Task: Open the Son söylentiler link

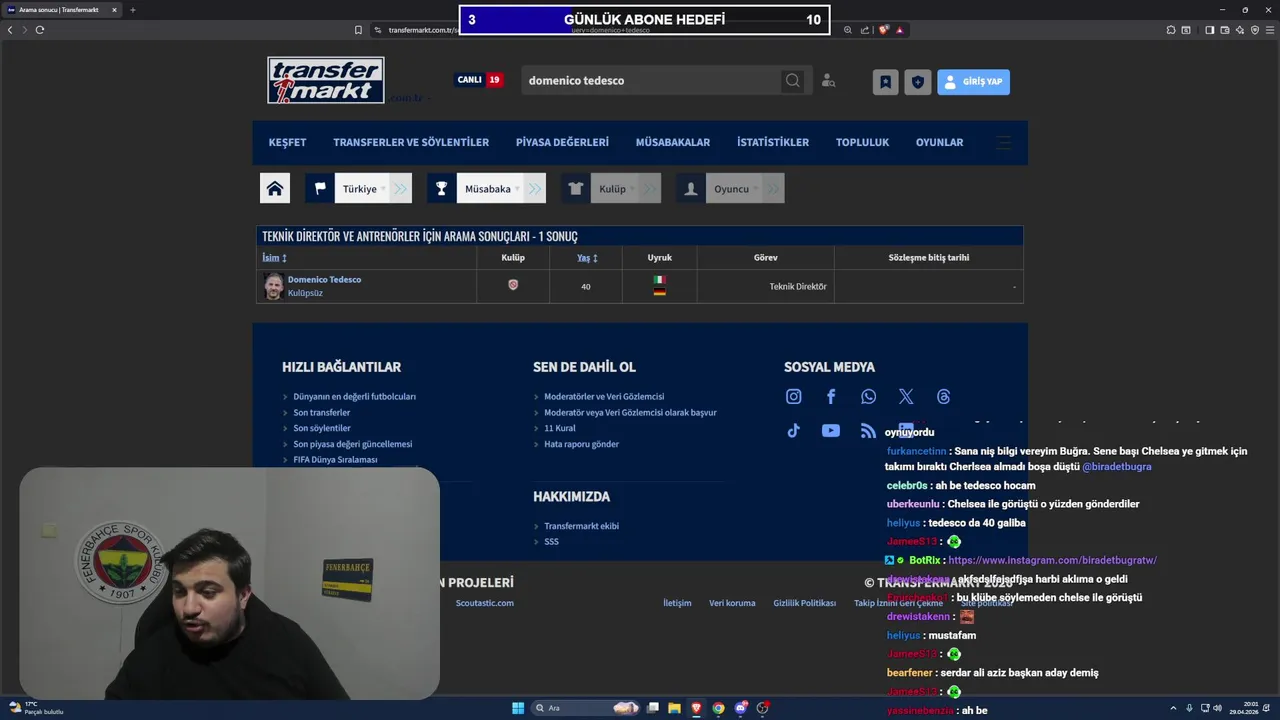Action: tap(322, 428)
